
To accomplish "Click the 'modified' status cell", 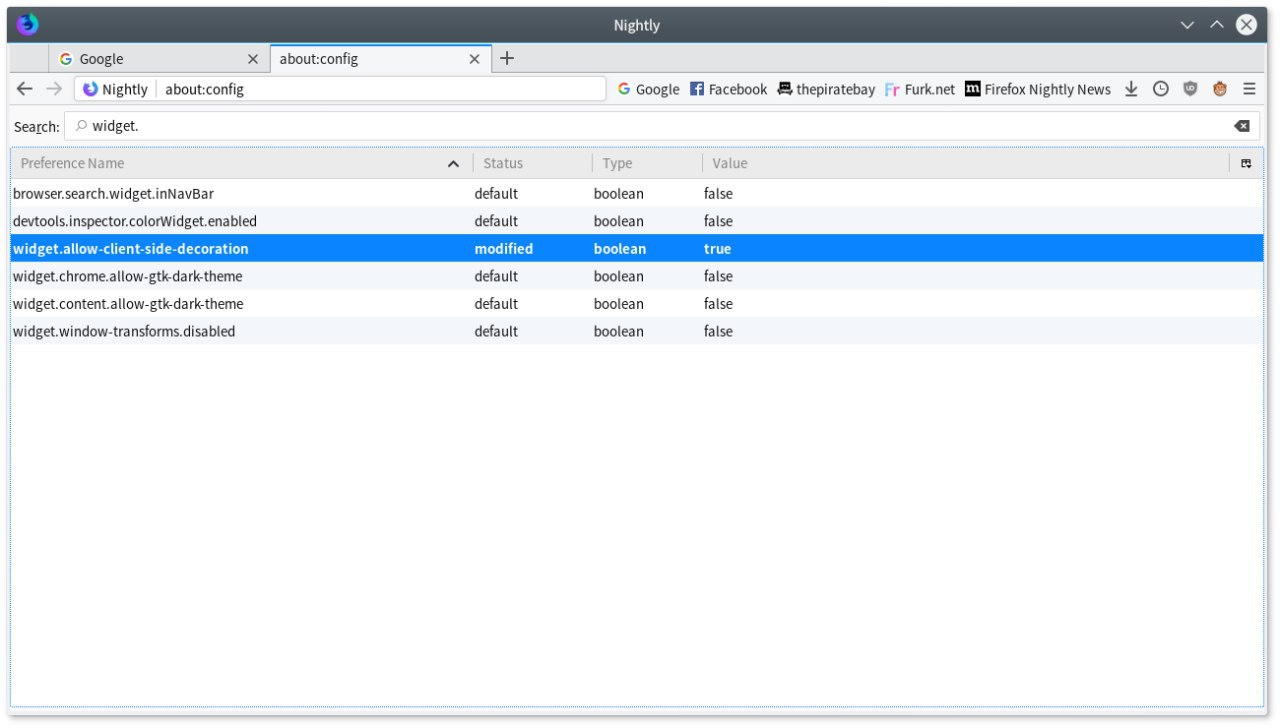I will (504, 248).
